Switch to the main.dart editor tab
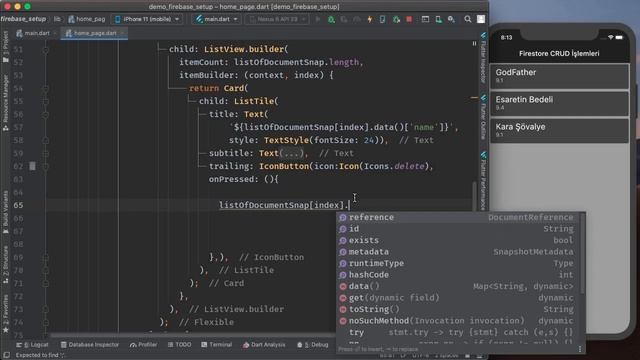 (x=36, y=33)
